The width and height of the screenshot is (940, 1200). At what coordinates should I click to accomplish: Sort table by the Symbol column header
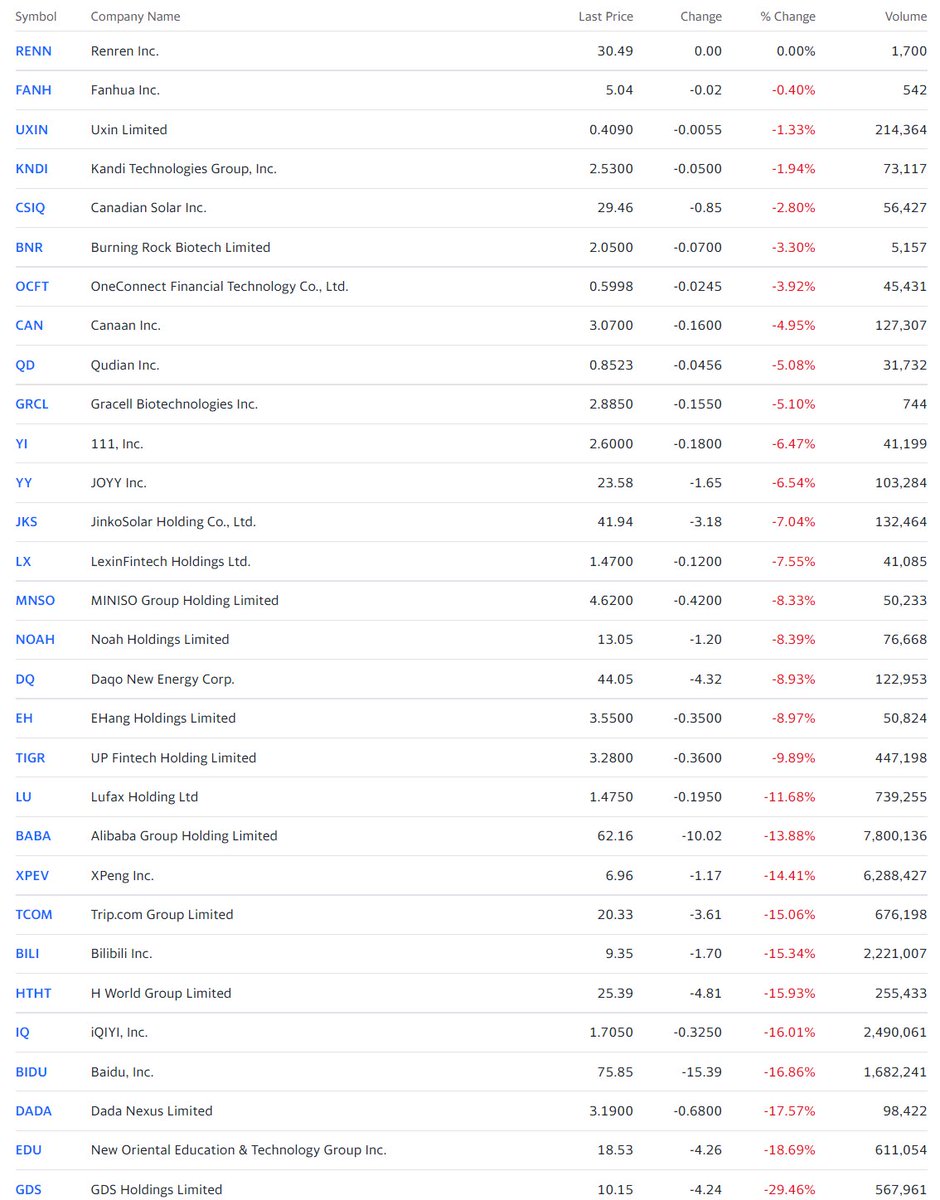[x=36, y=17]
